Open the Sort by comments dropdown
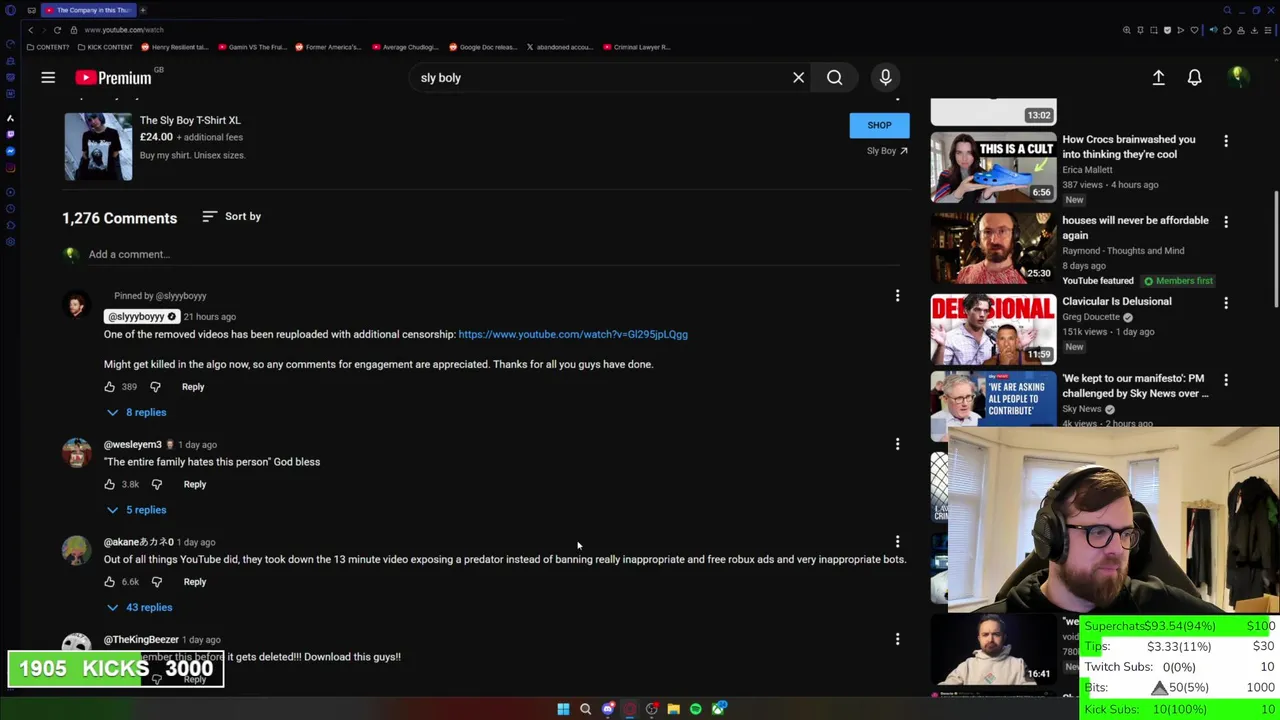This screenshot has width=1280, height=720. pos(231,216)
